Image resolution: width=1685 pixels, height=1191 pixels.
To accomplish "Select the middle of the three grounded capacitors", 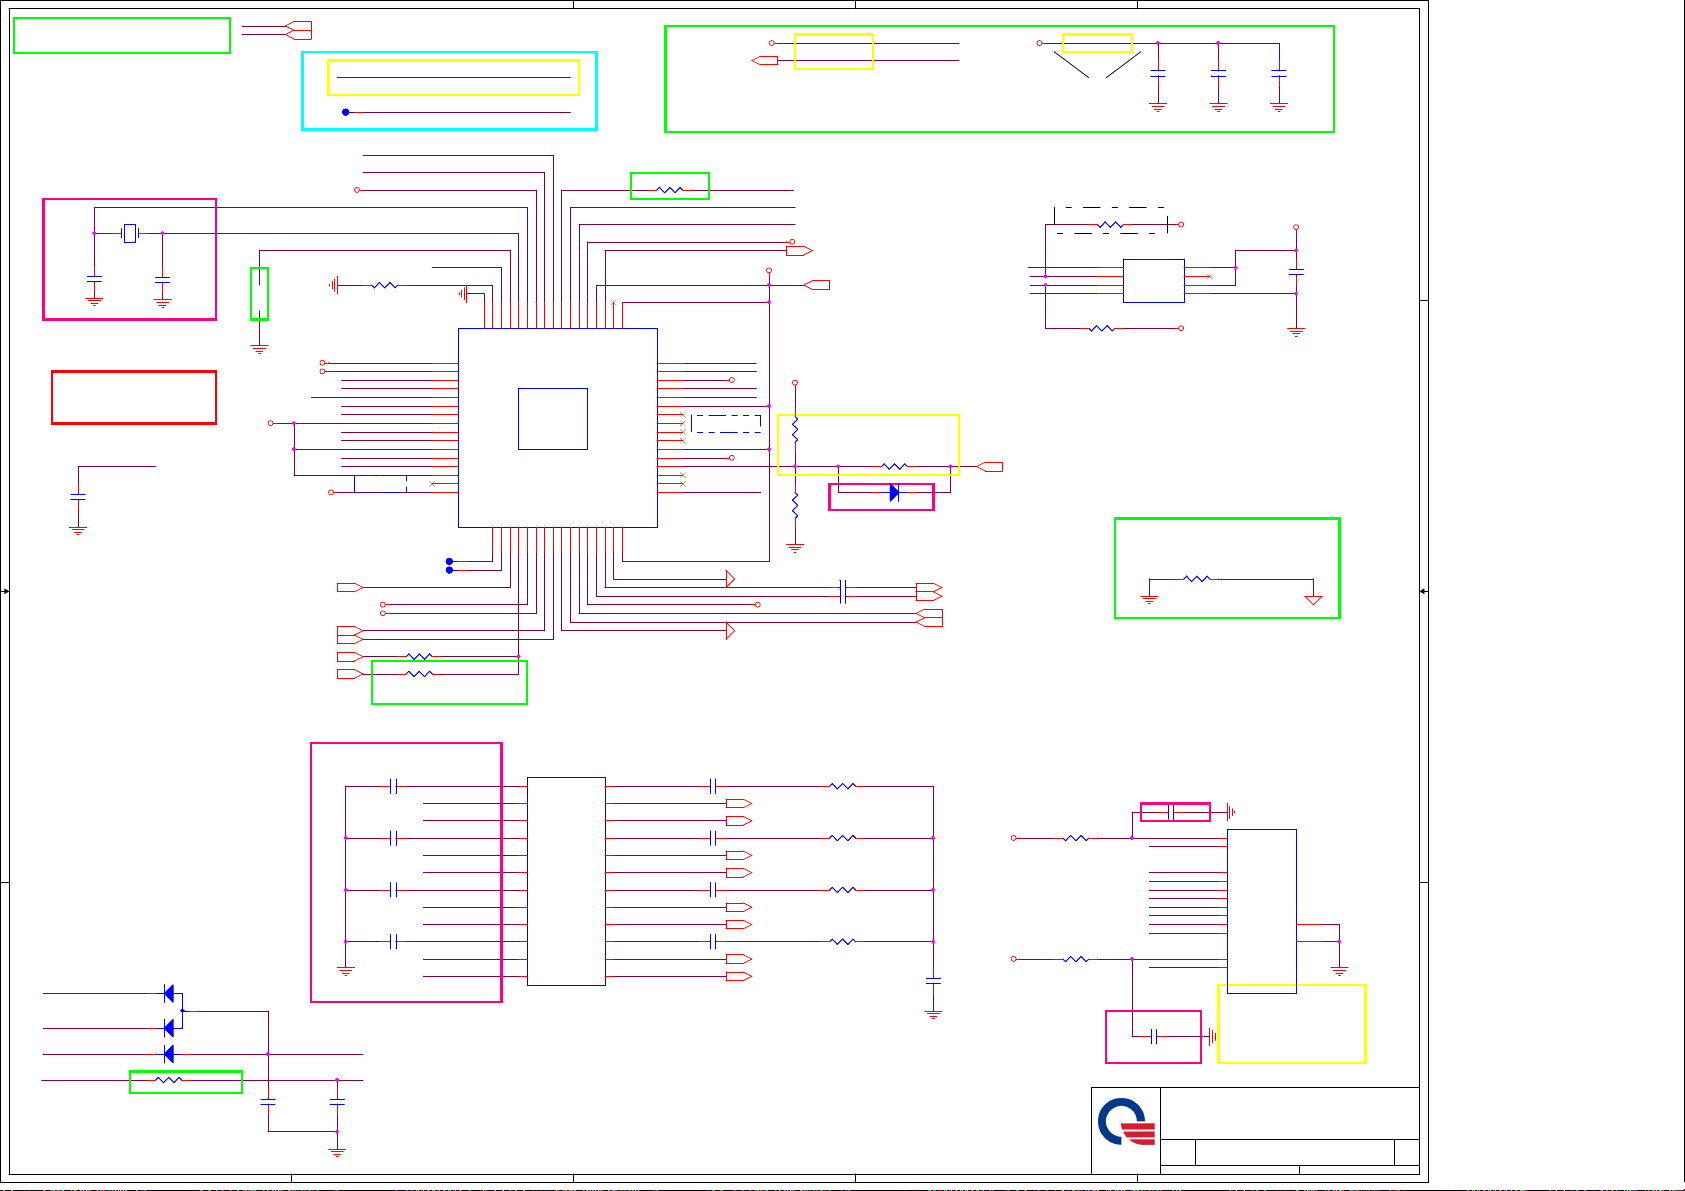I will pyautogui.click(x=1218, y=73).
